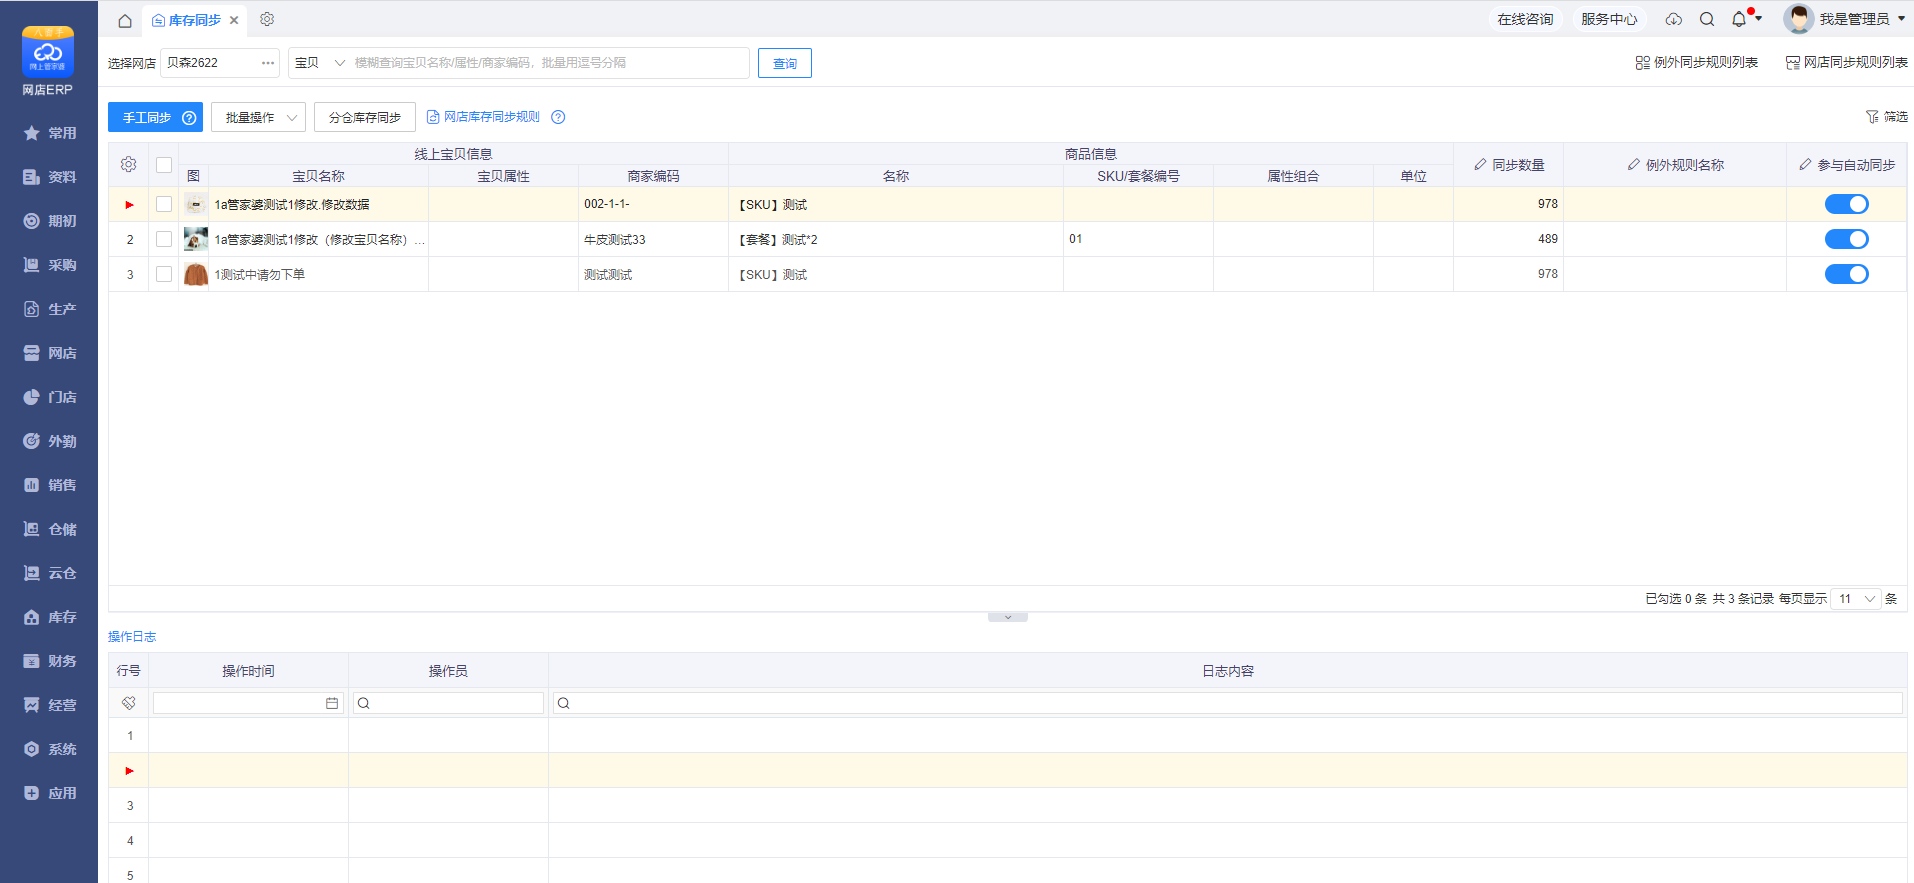Focus 日志内容 filter search field
The width and height of the screenshot is (1914, 883).
pos(1228,703)
